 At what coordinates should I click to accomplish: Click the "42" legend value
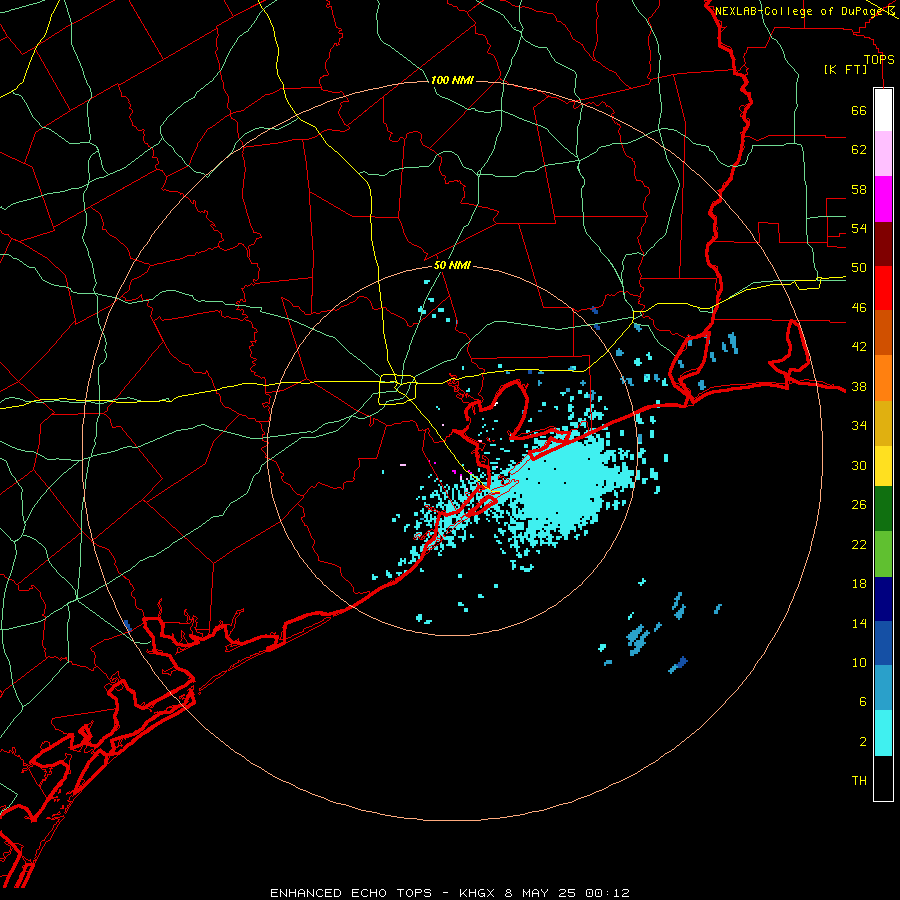[x=859, y=347]
